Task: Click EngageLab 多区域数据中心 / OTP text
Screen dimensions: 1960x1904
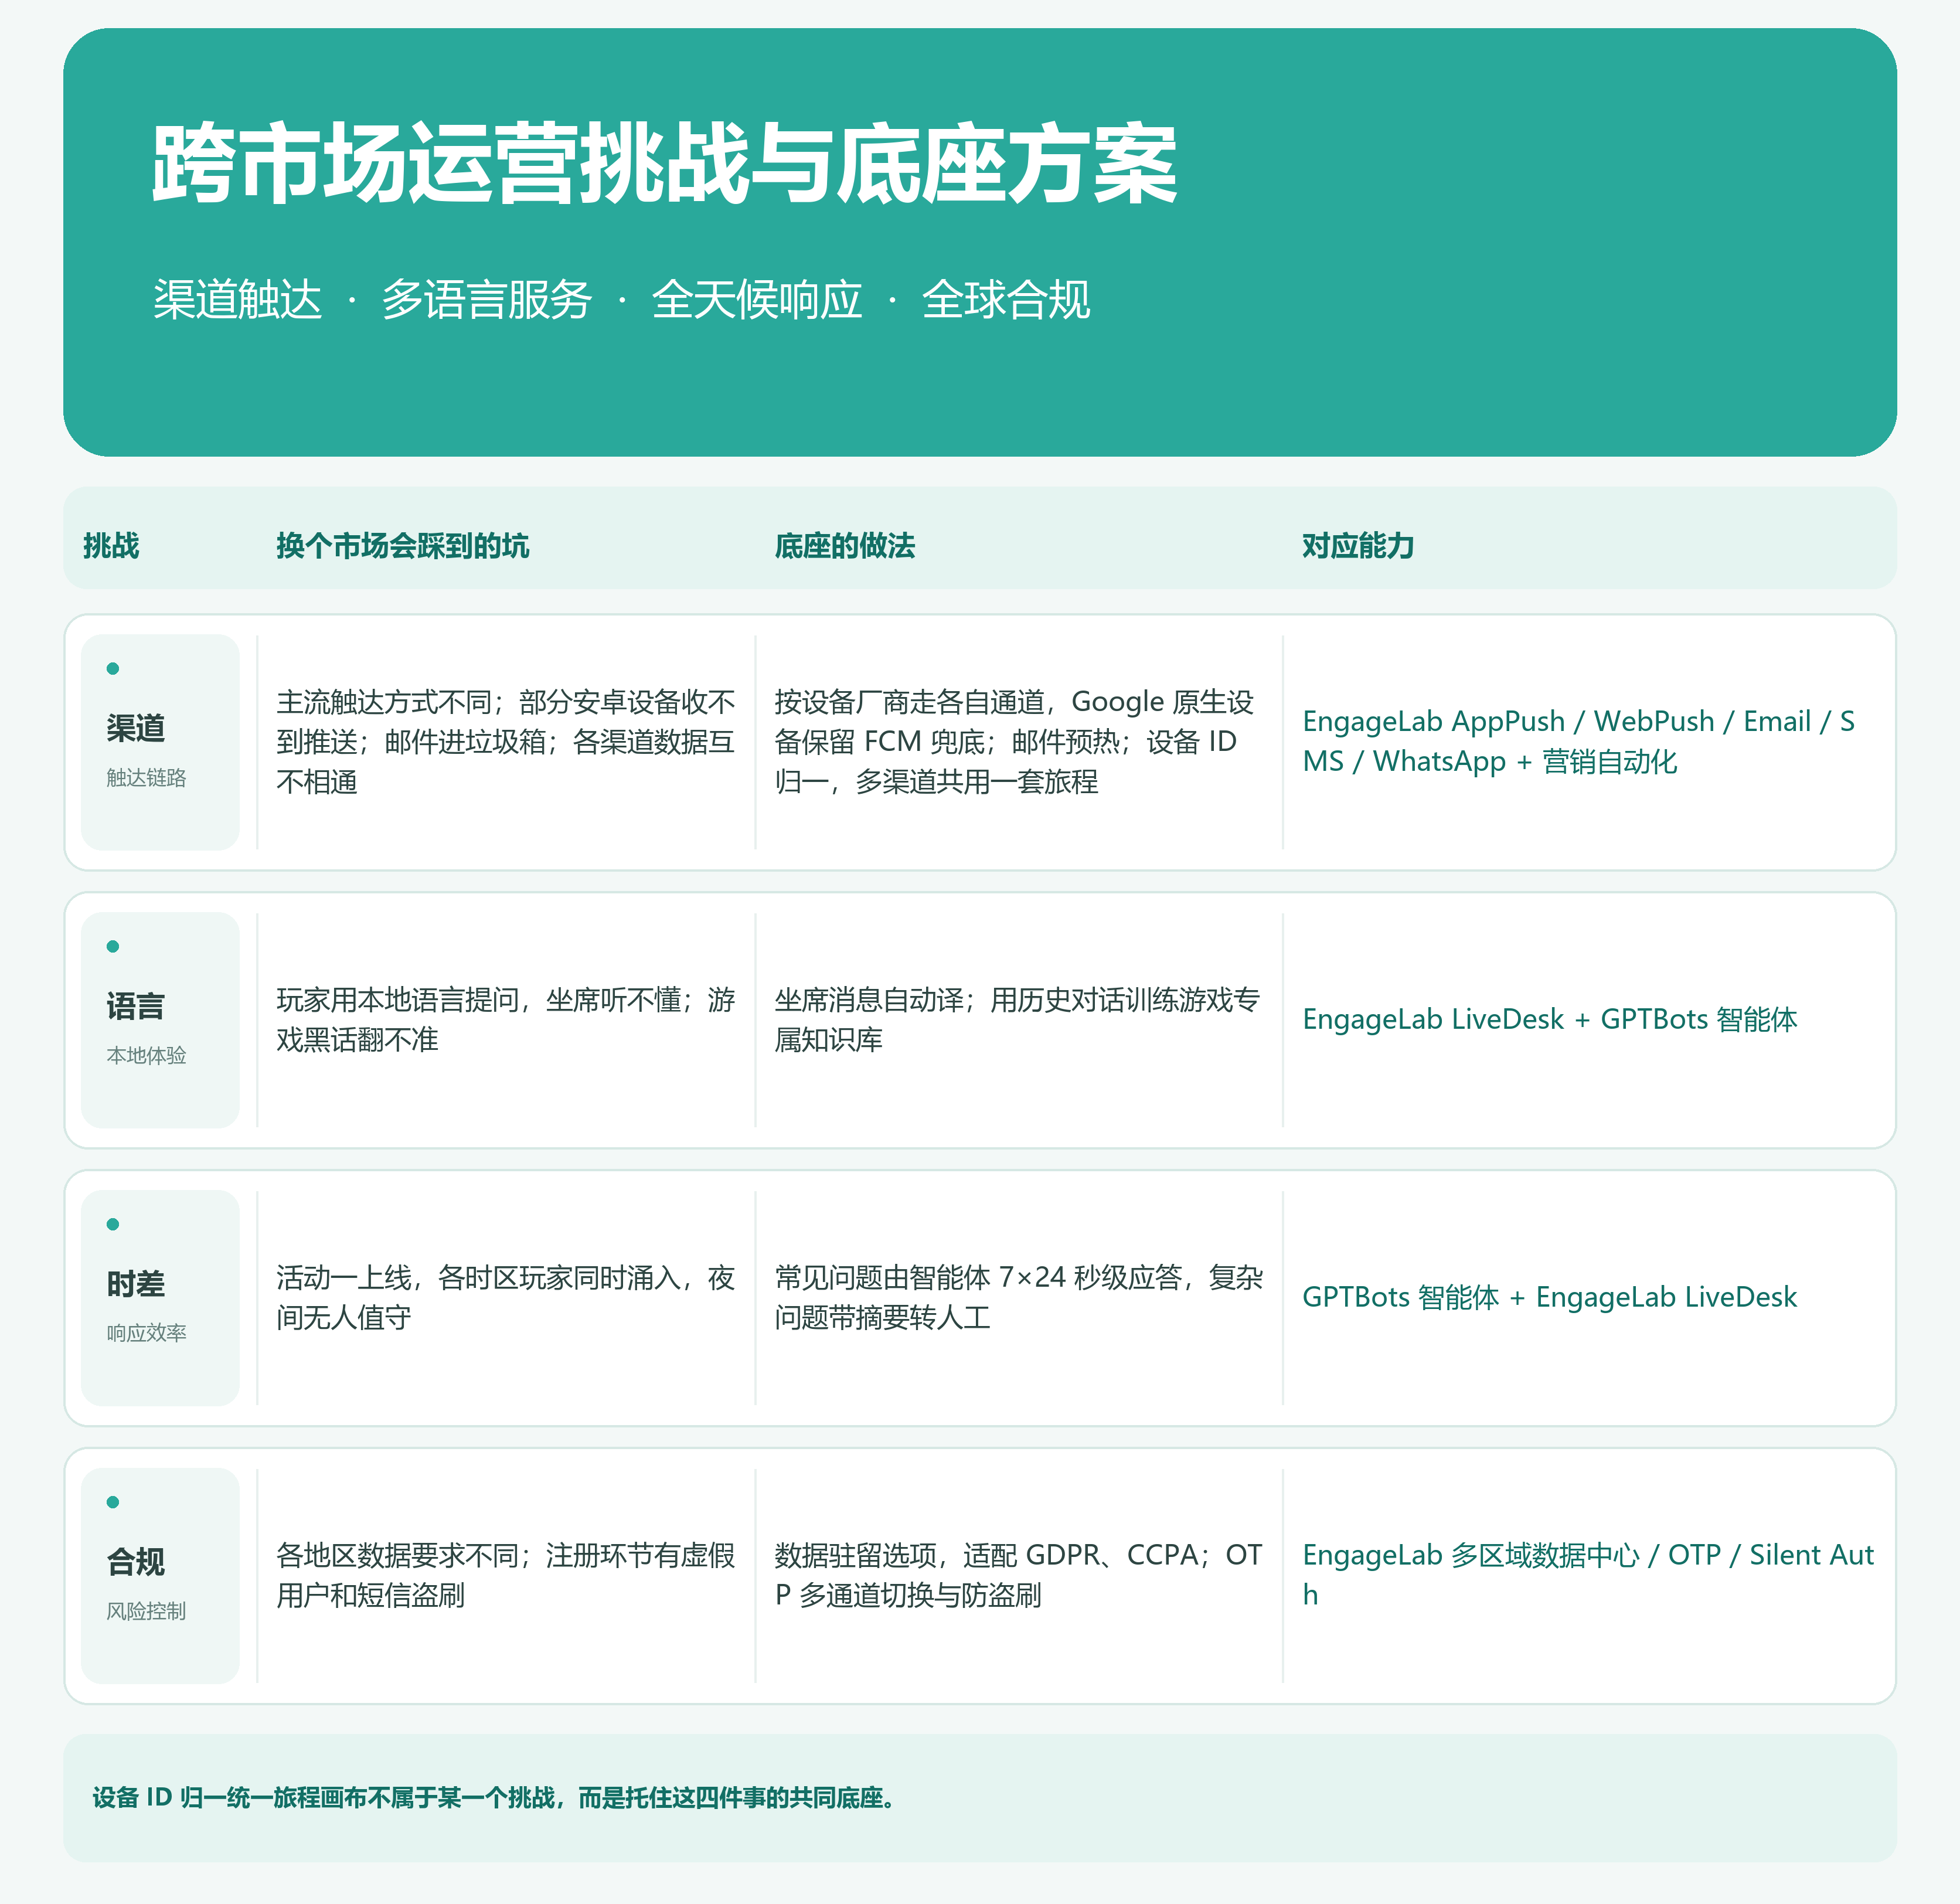Action: 1588,1575
